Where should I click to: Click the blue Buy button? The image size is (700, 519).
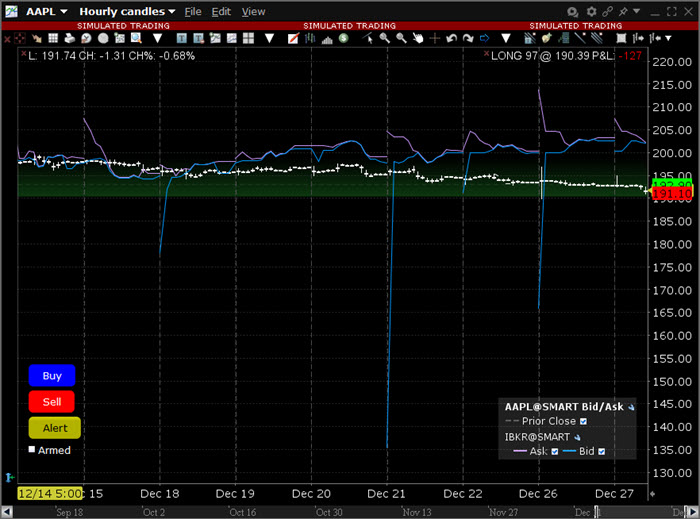pyautogui.click(x=52, y=376)
